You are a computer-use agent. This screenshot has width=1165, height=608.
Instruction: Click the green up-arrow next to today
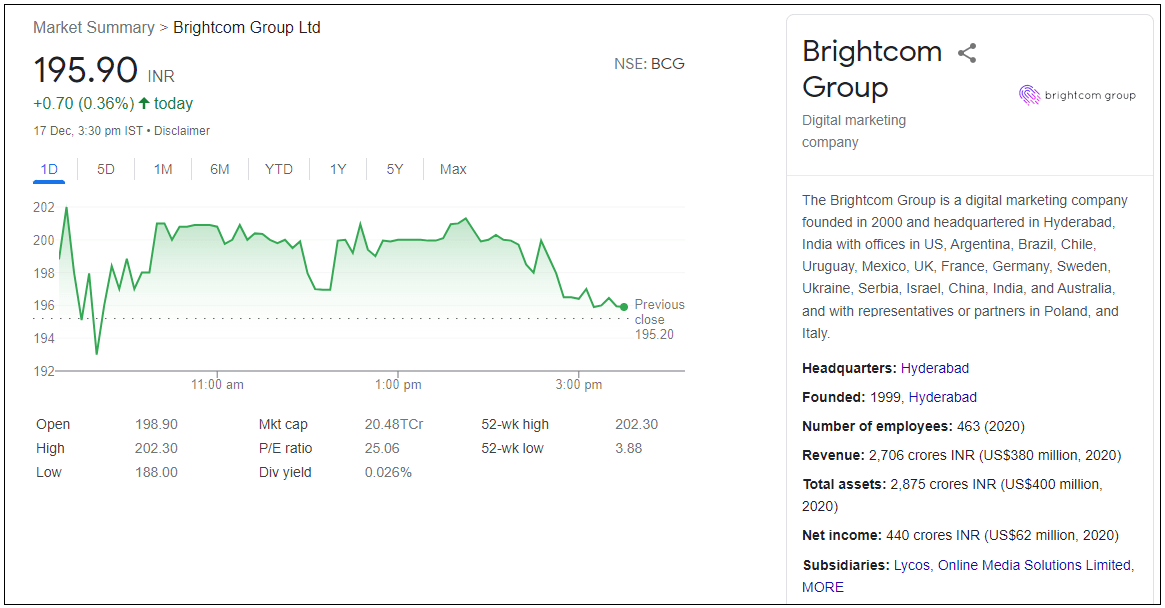coord(144,103)
